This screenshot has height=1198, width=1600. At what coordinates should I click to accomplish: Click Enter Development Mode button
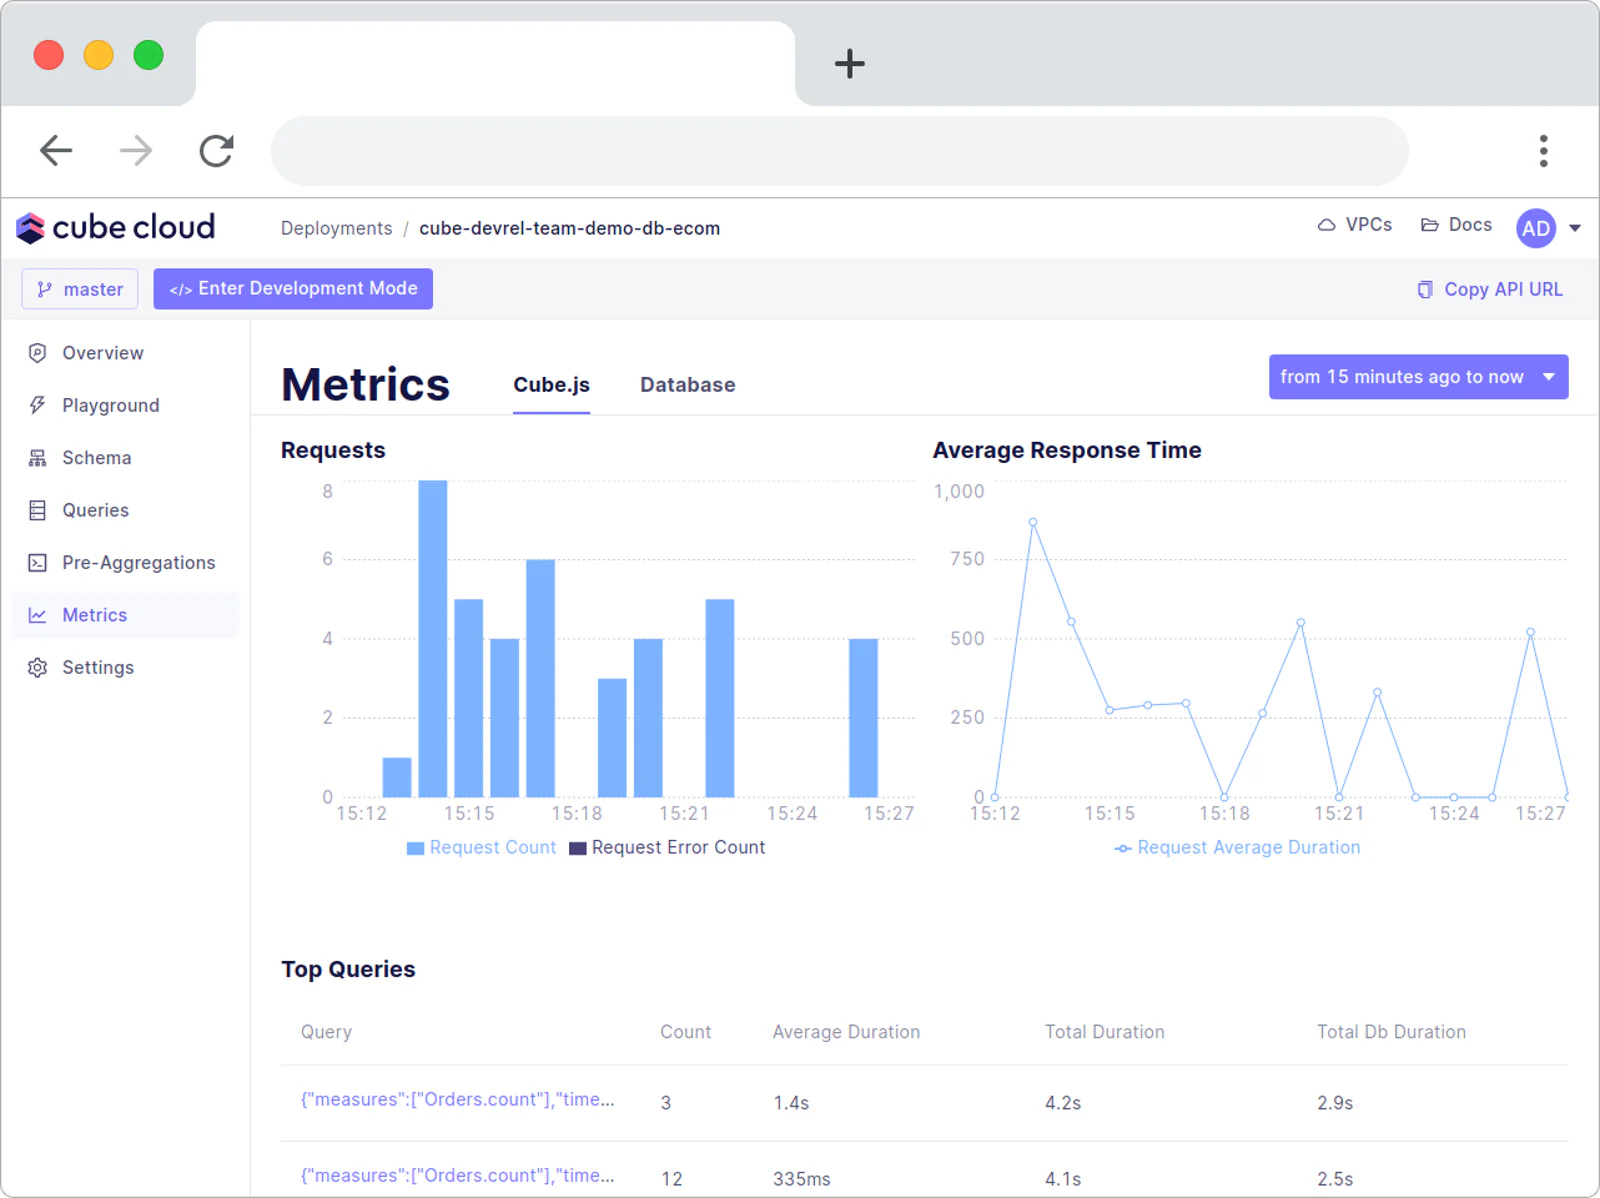pyautogui.click(x=293, y=289)
